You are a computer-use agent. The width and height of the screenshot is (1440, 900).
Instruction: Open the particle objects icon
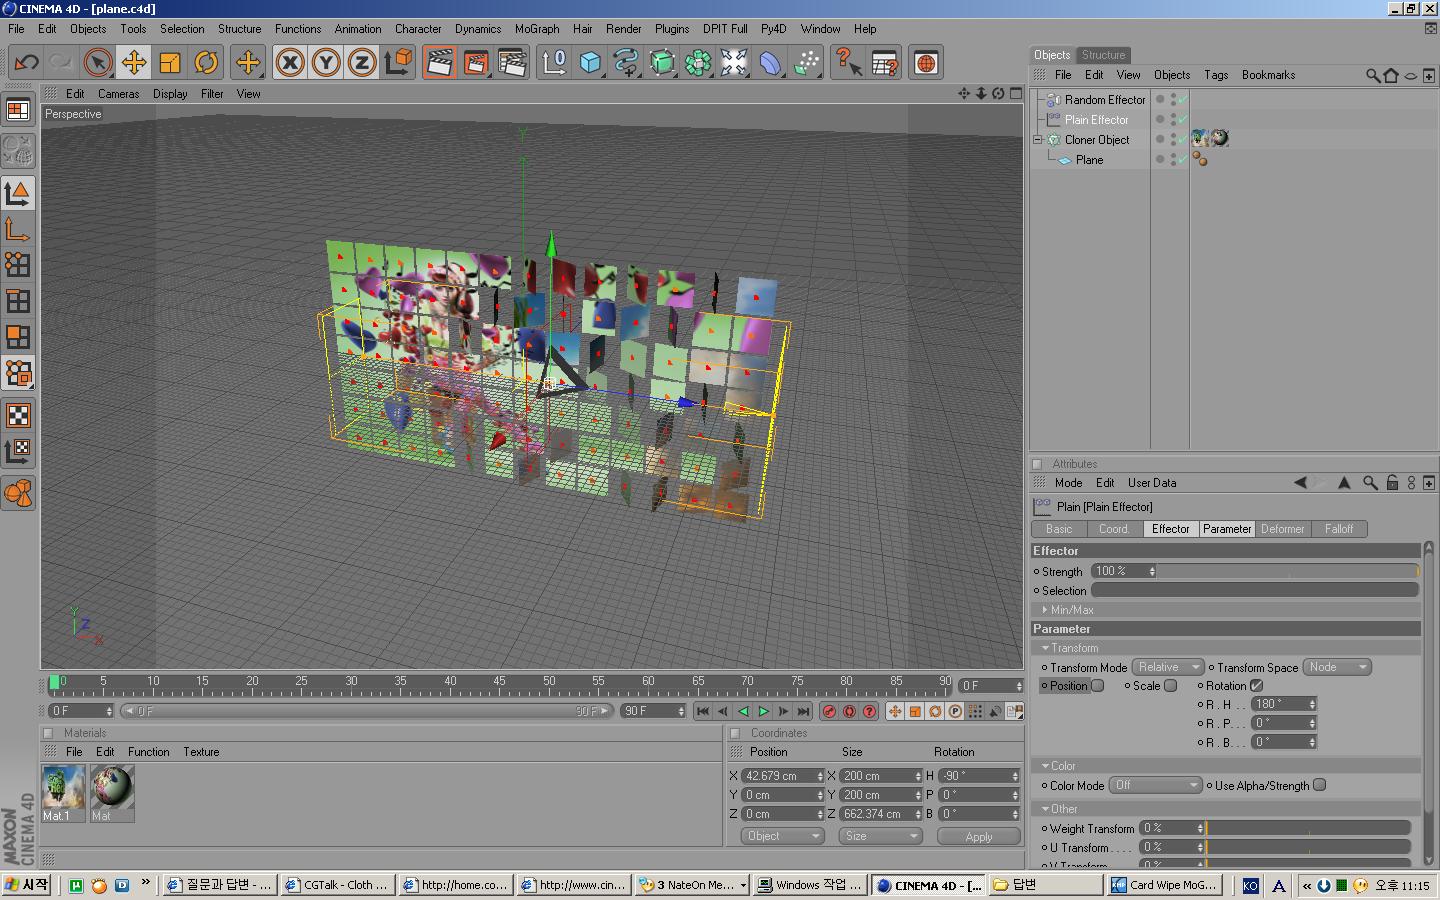point(806,62)
